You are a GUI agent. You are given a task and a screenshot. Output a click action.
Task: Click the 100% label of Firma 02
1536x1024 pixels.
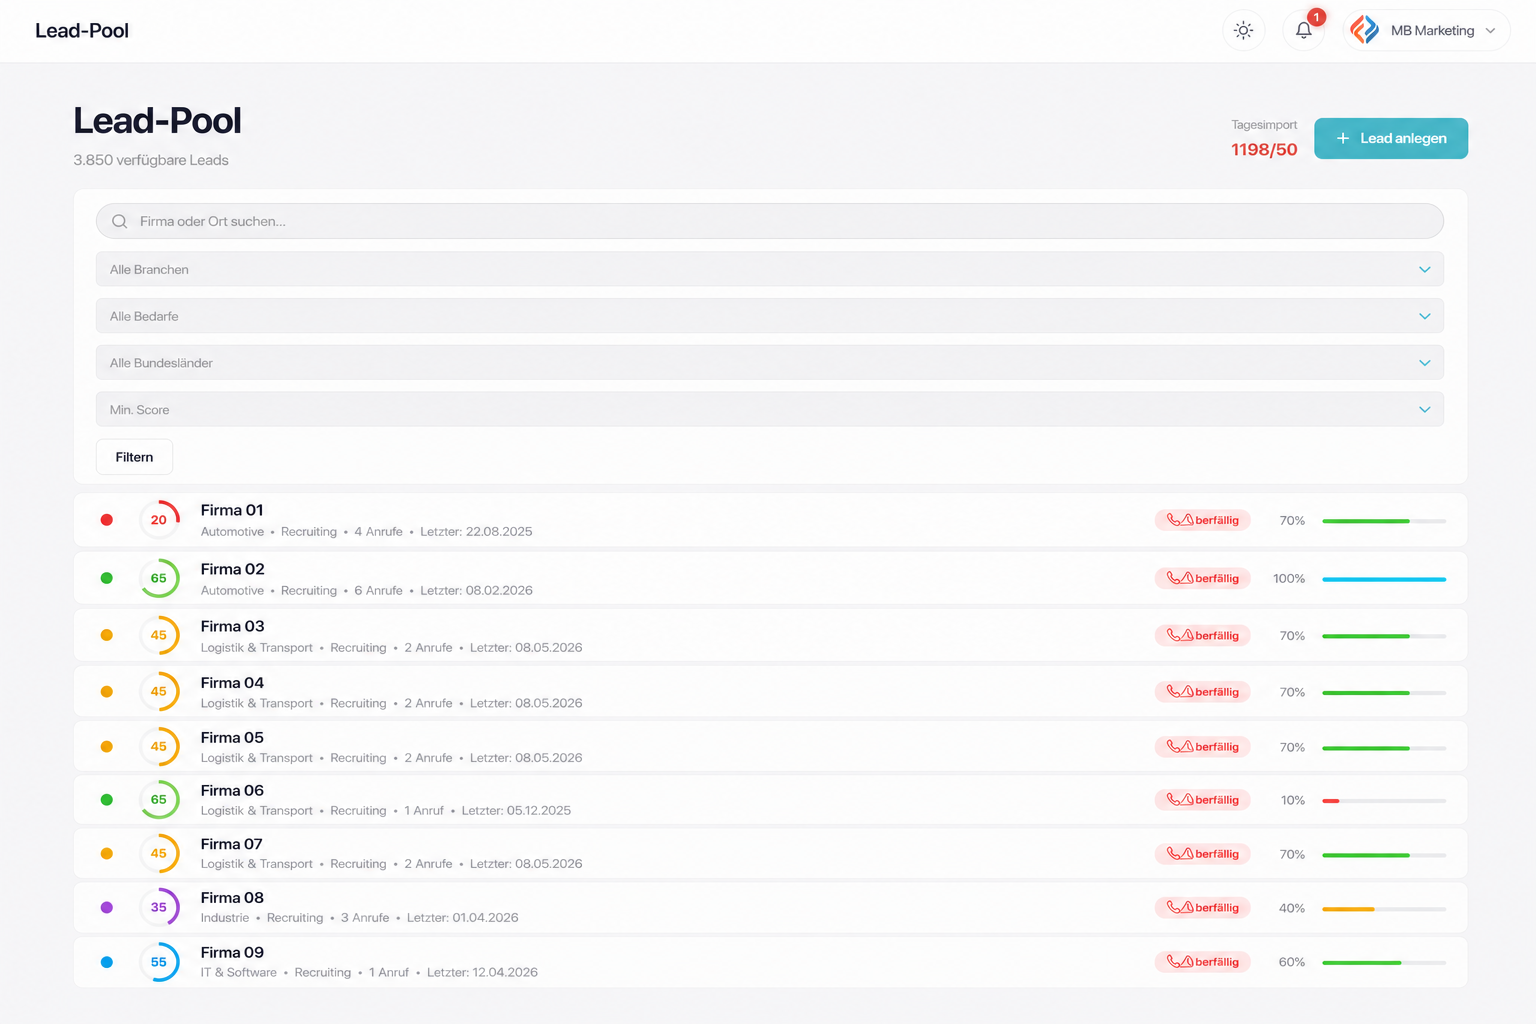point(1289,579)
